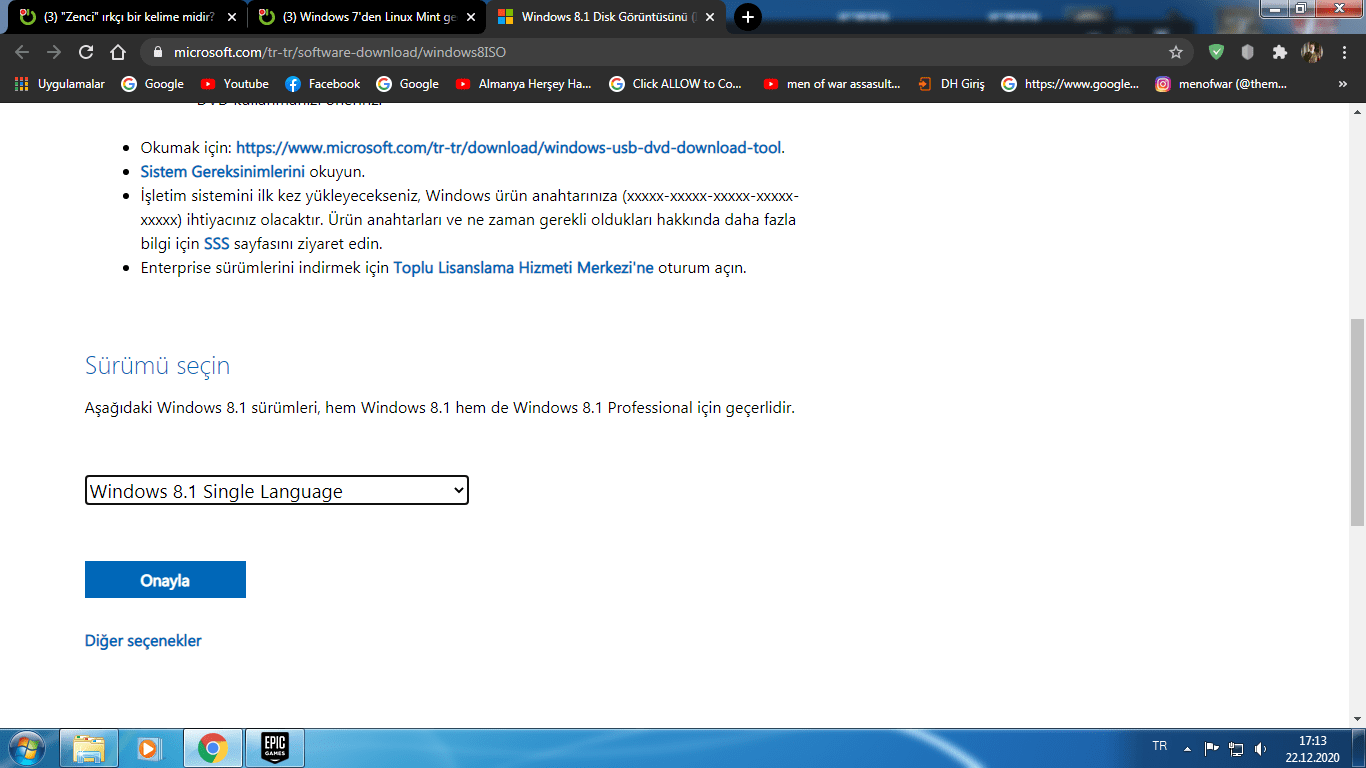Viewport: 1366px width, 768px height.
Task: Click the Onayla button
Action: click(x=165, y=580)
